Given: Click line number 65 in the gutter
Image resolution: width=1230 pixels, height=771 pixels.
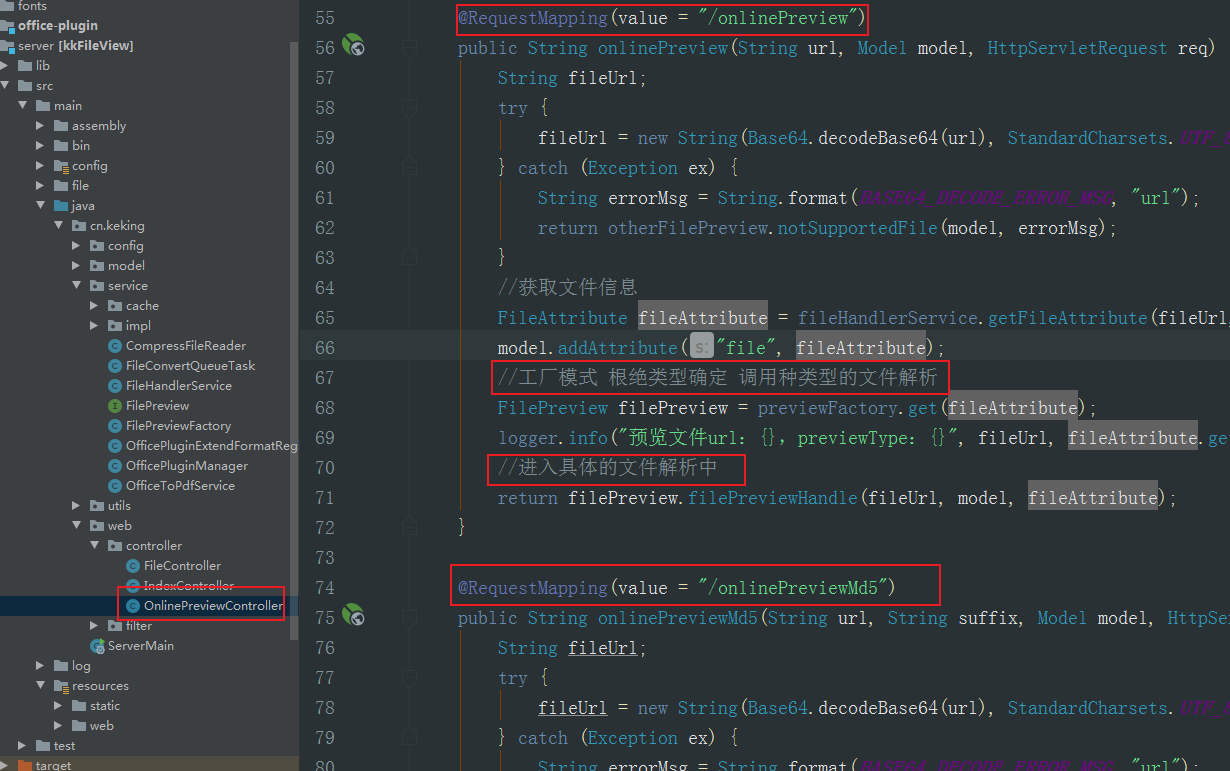Looking at the screenshot, I should [325, 317].
